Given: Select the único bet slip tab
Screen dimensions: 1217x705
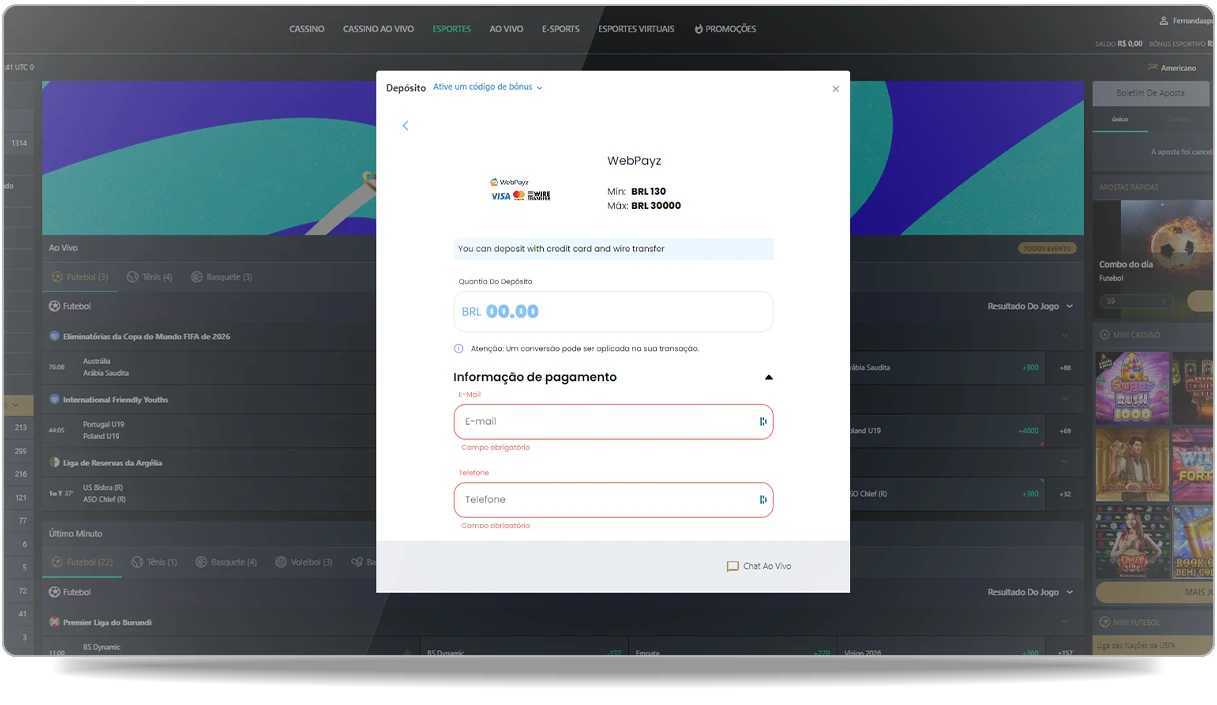Looking at the screenshot, I should pos(1120,119).
